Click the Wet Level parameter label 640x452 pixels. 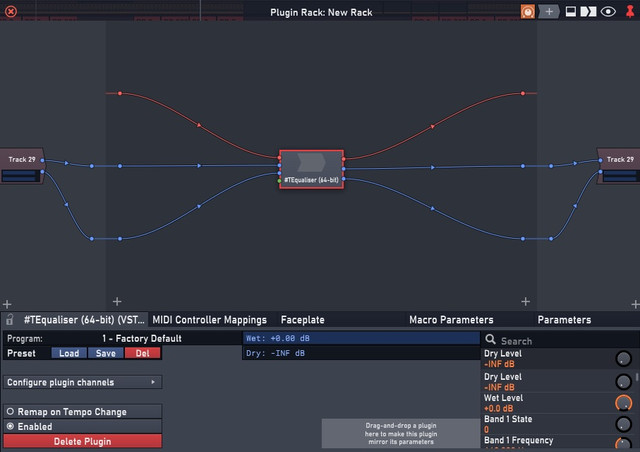coord(503,398)
